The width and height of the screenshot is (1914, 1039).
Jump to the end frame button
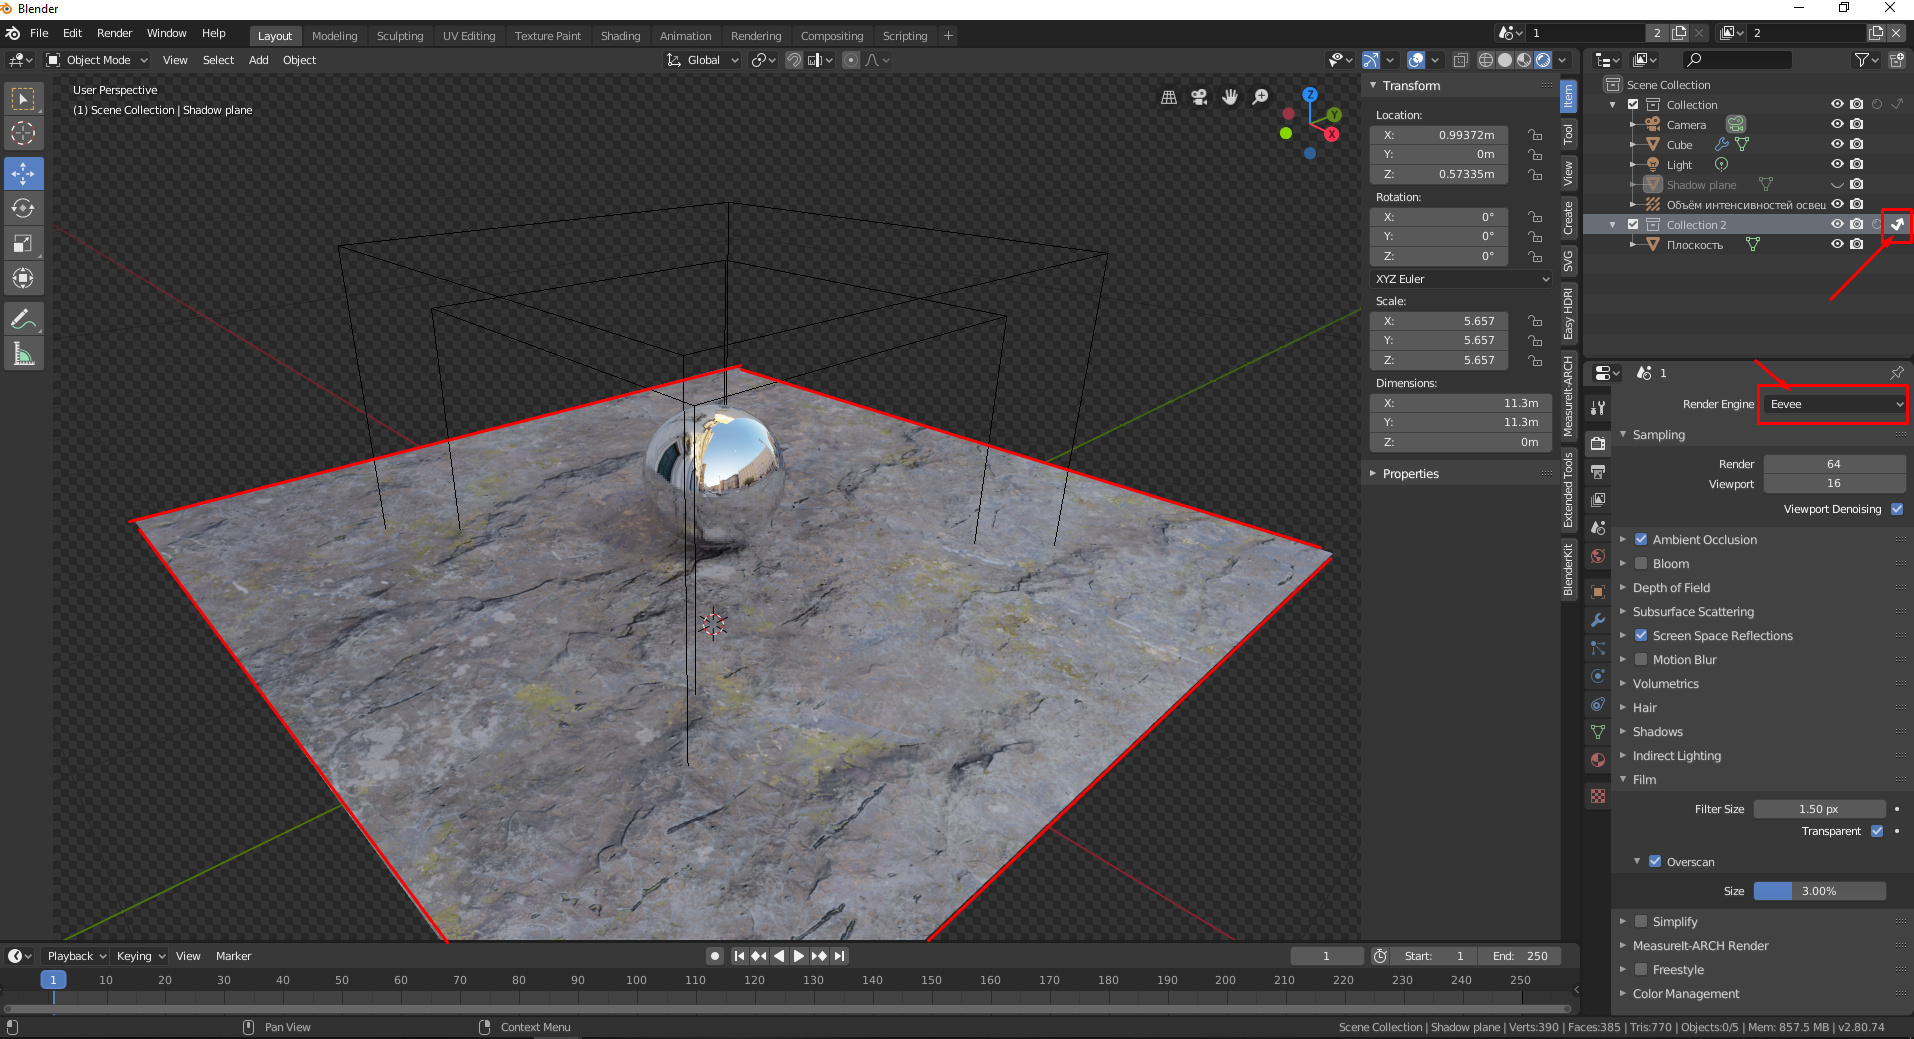[840, 956]
